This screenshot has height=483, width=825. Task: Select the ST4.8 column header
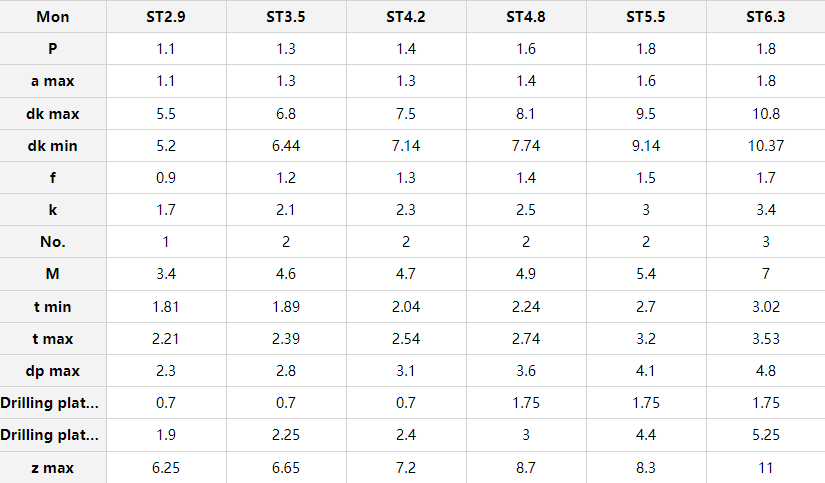526,17
